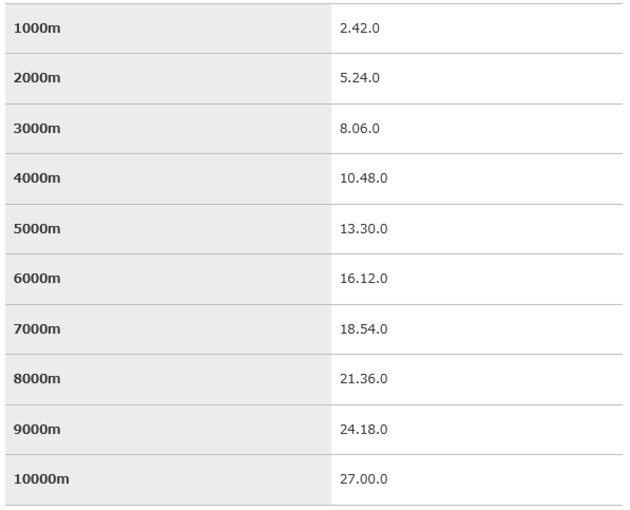Click the 2.42.0 time value
The height and width of the screenshot is (510, 630).
[359, 28]
